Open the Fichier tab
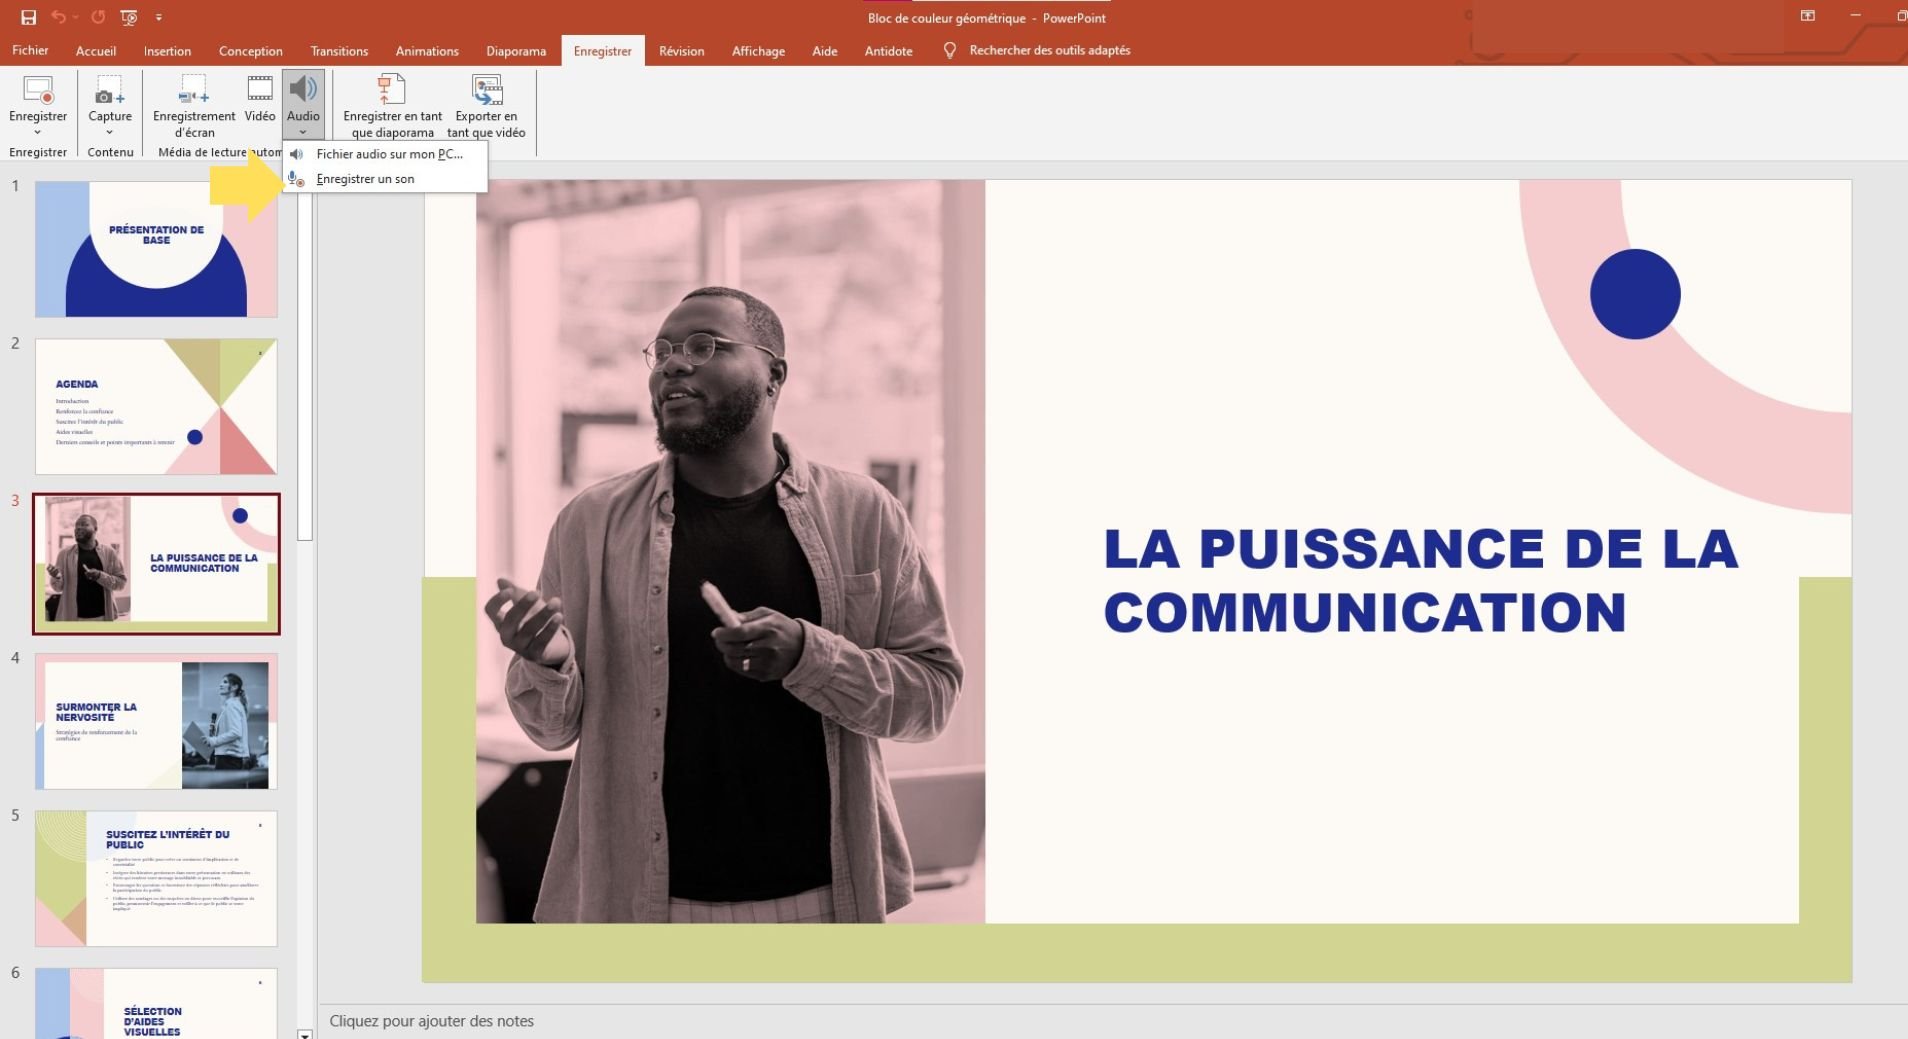Image resolution: width=1908 pixels, height=1039 pixels. point(30,51)
